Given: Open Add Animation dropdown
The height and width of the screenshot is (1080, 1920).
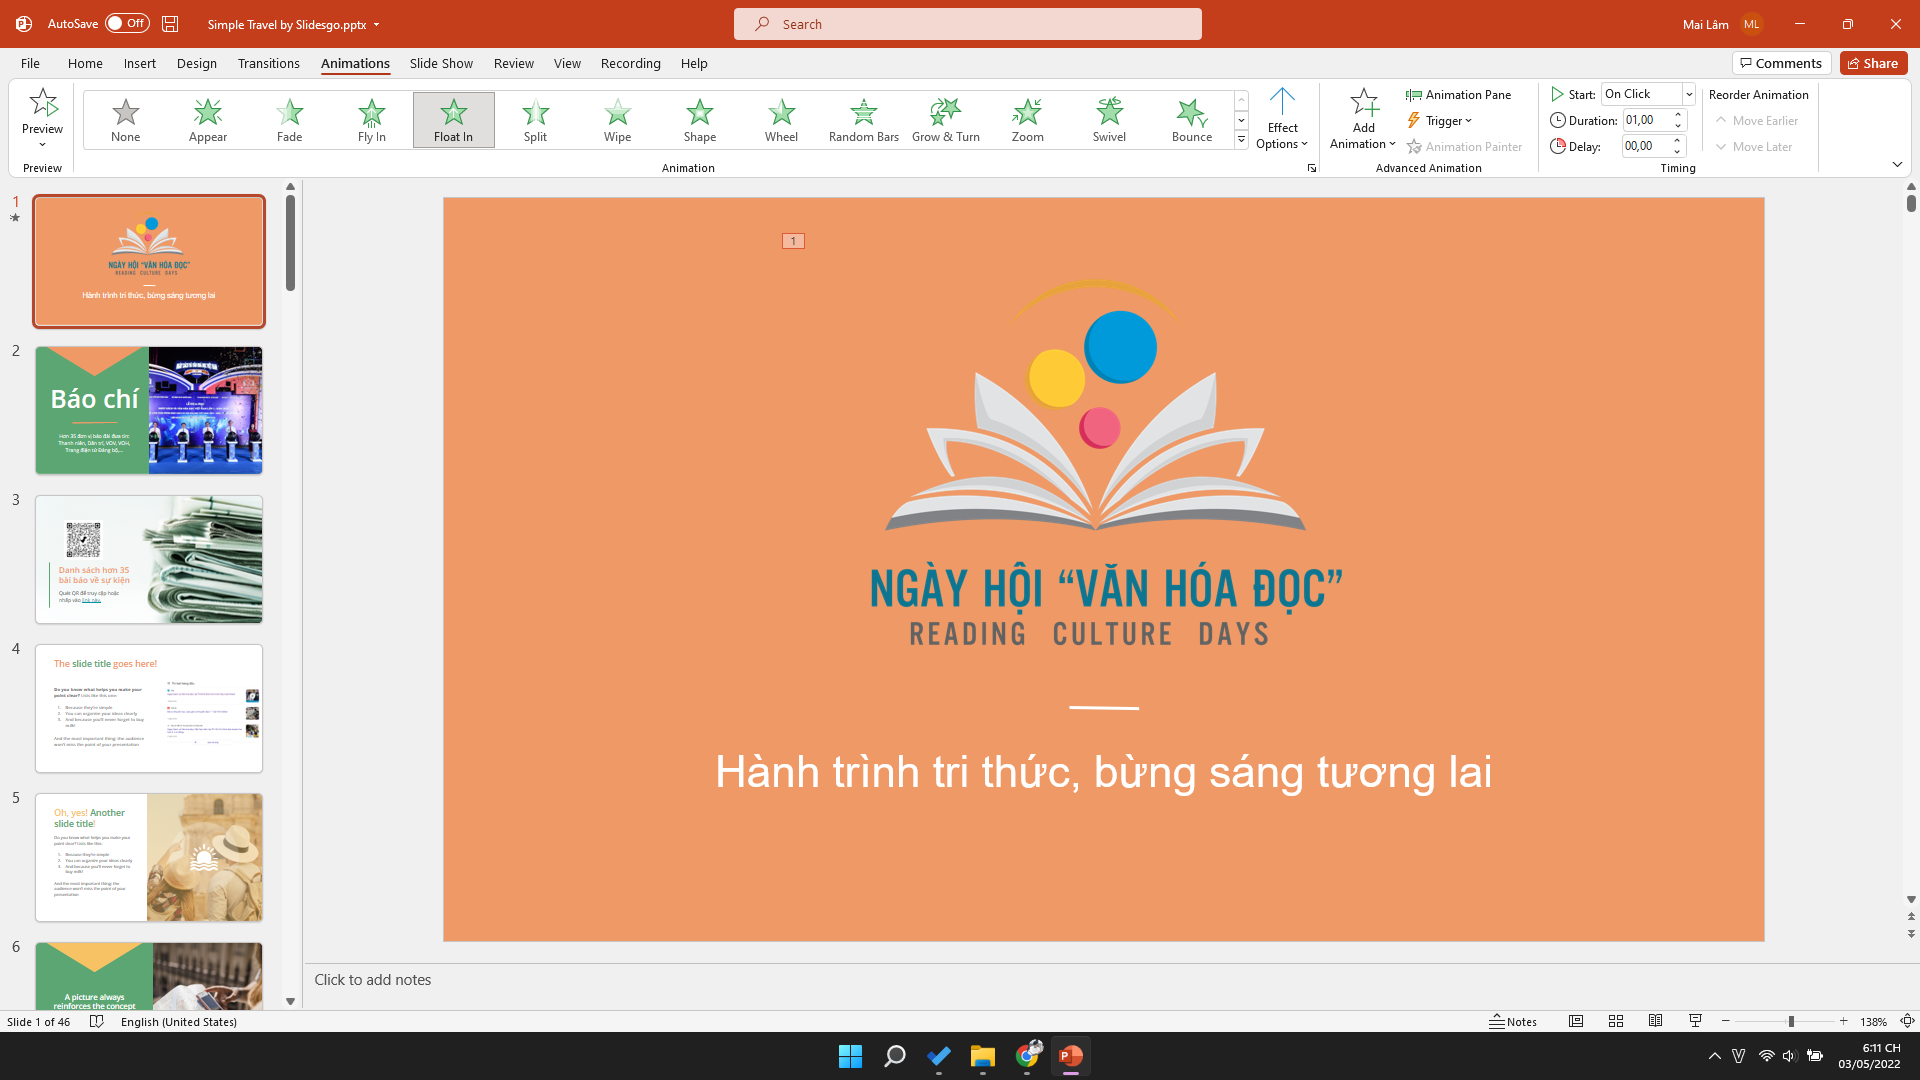Looking at the screenshot, I should pos(1363,120).
